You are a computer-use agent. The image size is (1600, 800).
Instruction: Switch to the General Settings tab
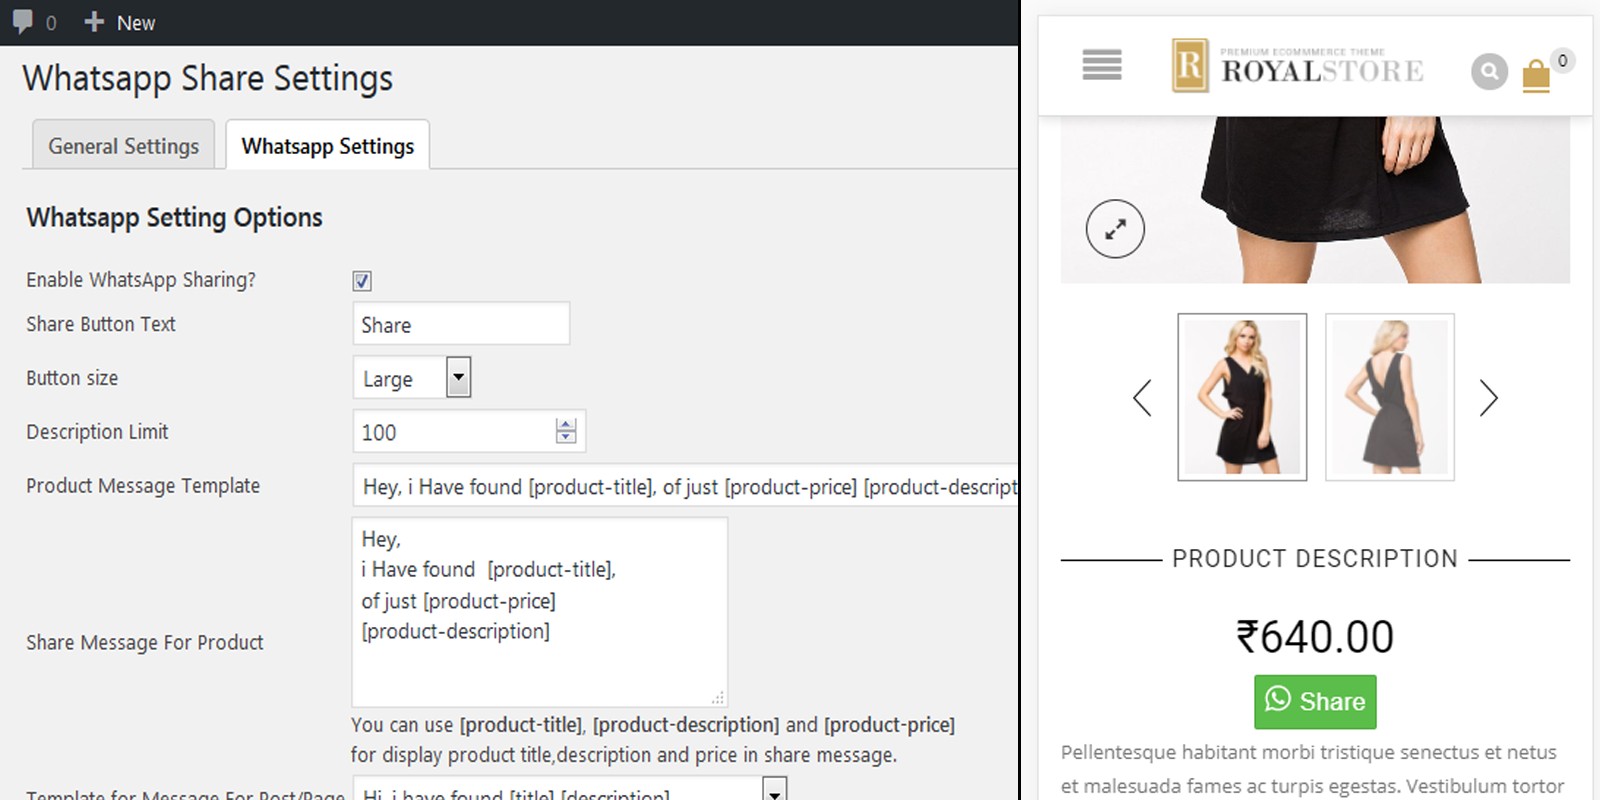tap(123, 146)
